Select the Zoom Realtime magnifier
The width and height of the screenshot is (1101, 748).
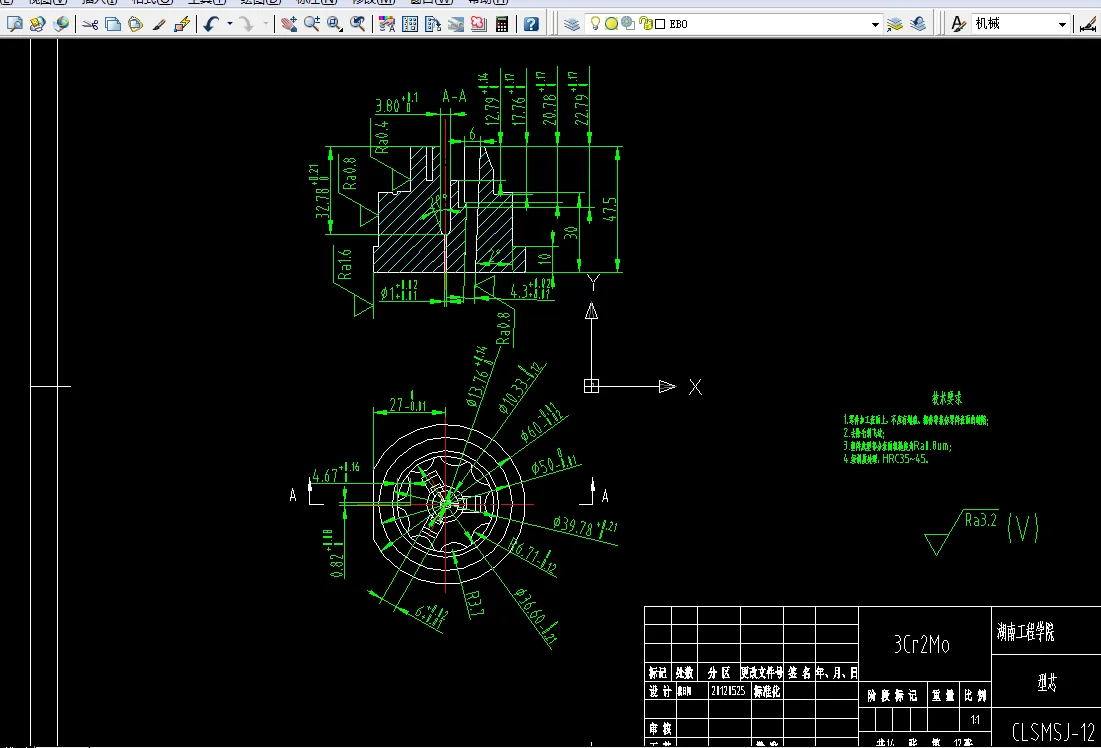pyautogui.click(x=312, y=25)
